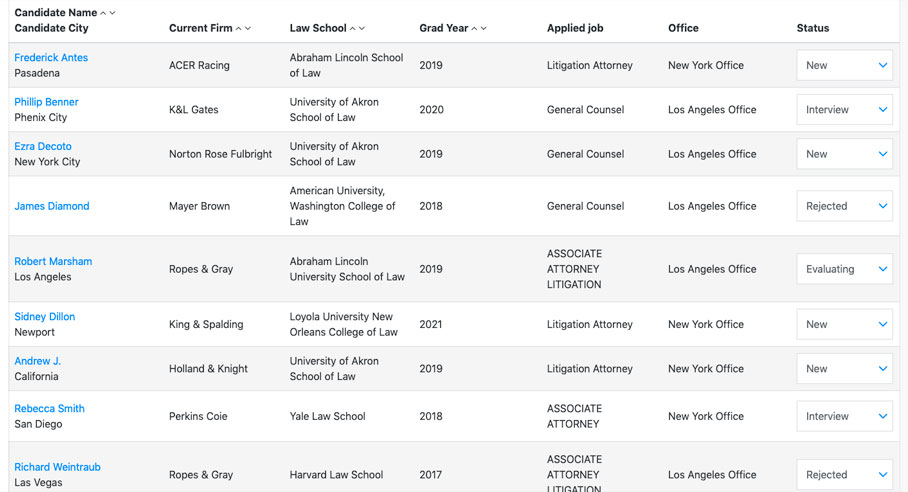This screenshot has height=492, width=908.
Task: Open Phillip Benner's Interview status dropdown
Action: (x=844, y=110)
